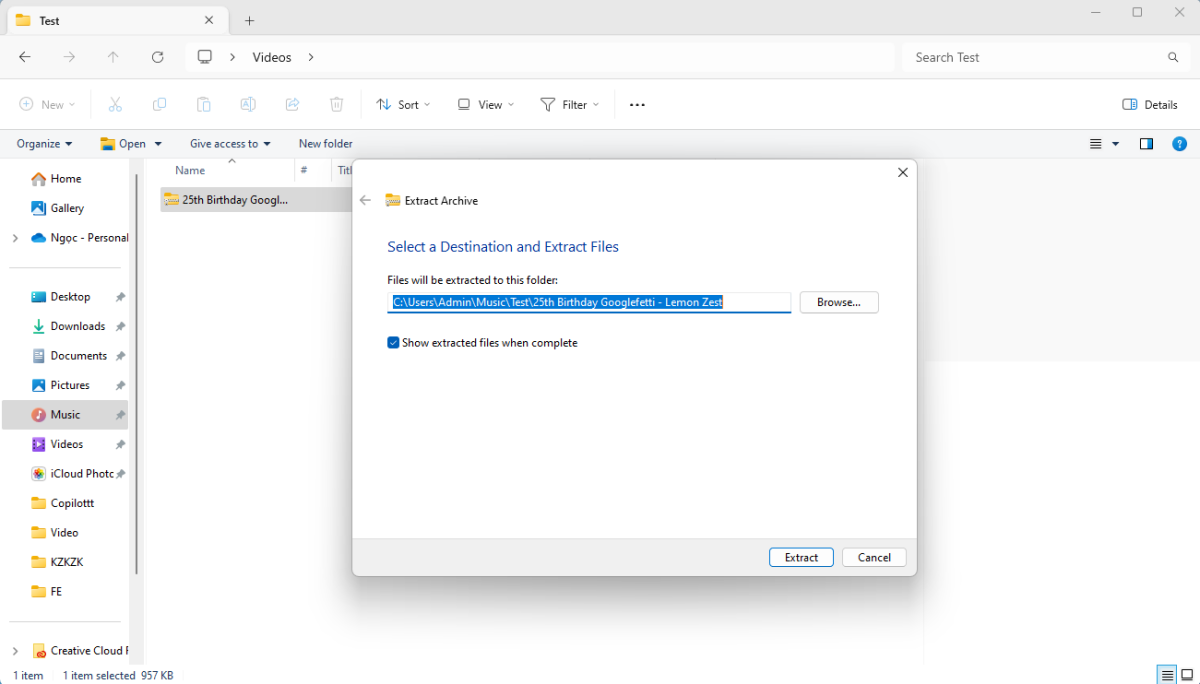Switch to large thumbnails view in status bar
Image resolution: width=1200 pixels, height=684 pixels.
click(x=1187, y=674)
